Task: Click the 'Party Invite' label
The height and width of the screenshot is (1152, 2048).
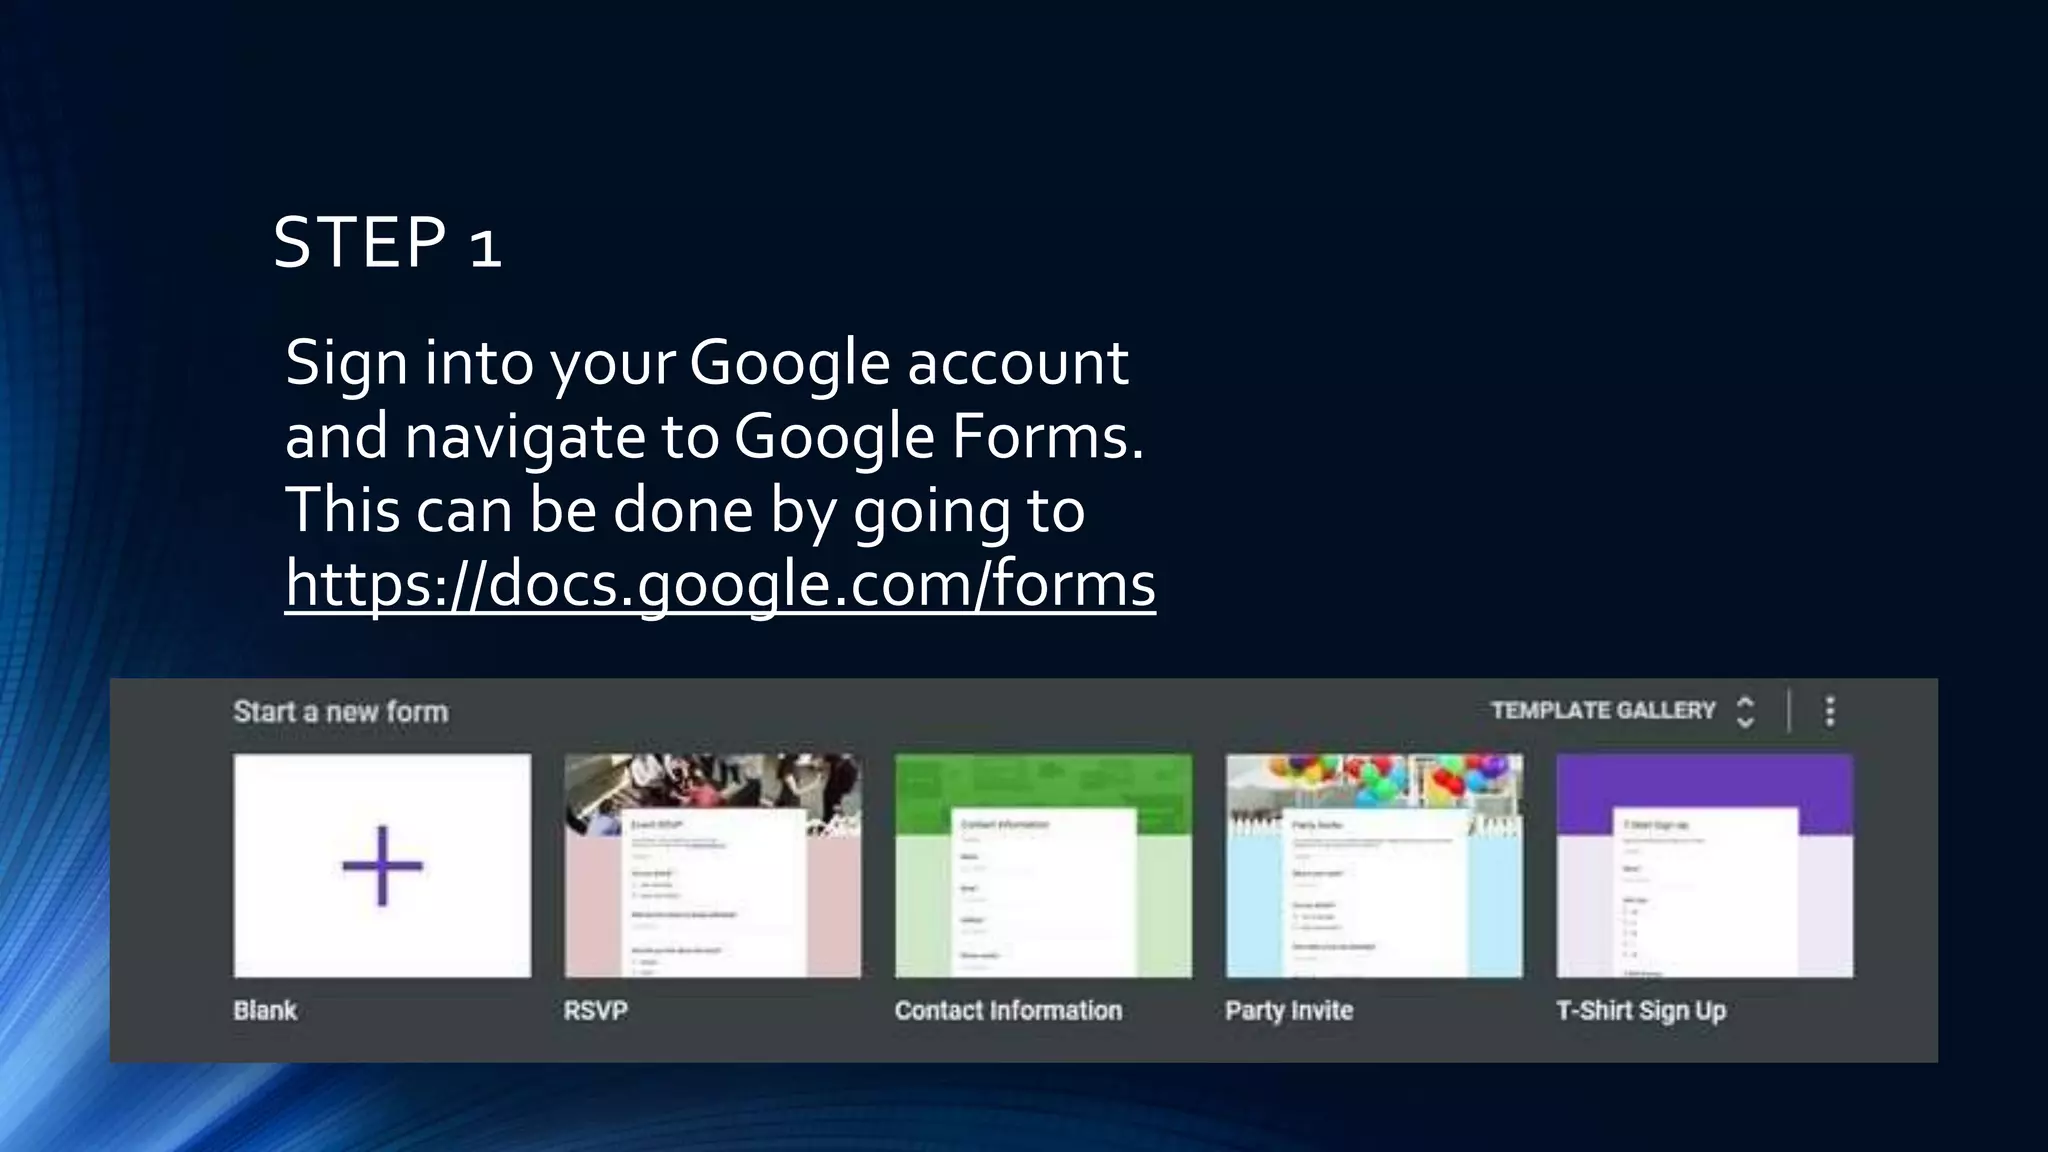Action: 1289,1011
